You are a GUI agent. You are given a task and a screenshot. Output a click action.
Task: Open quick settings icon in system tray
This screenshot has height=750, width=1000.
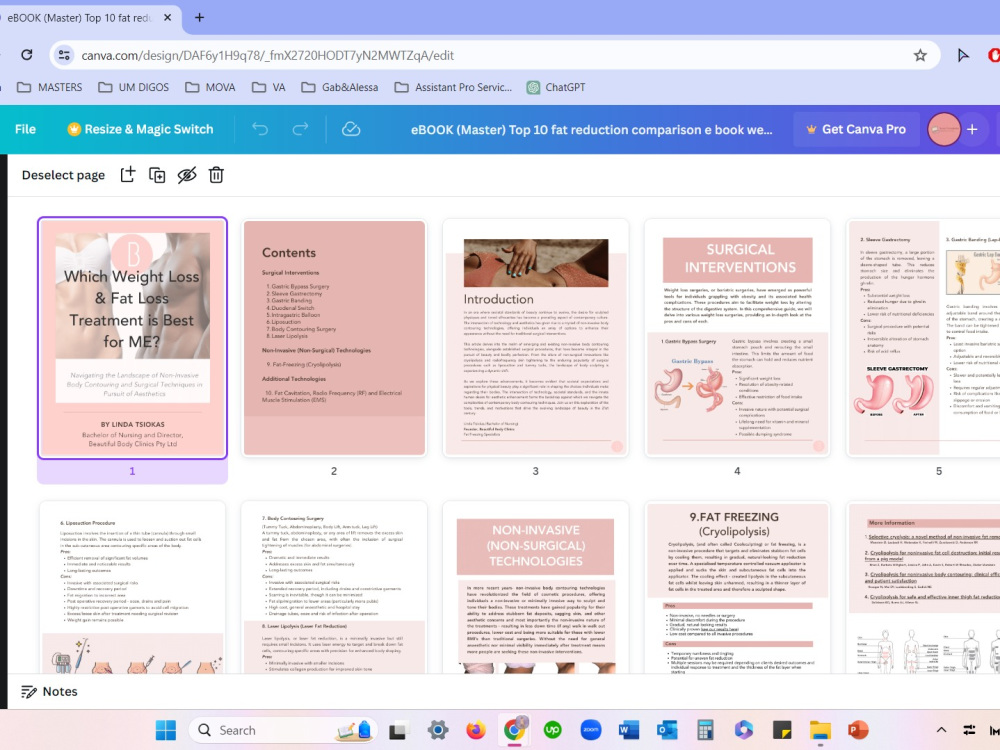[969, 730]
